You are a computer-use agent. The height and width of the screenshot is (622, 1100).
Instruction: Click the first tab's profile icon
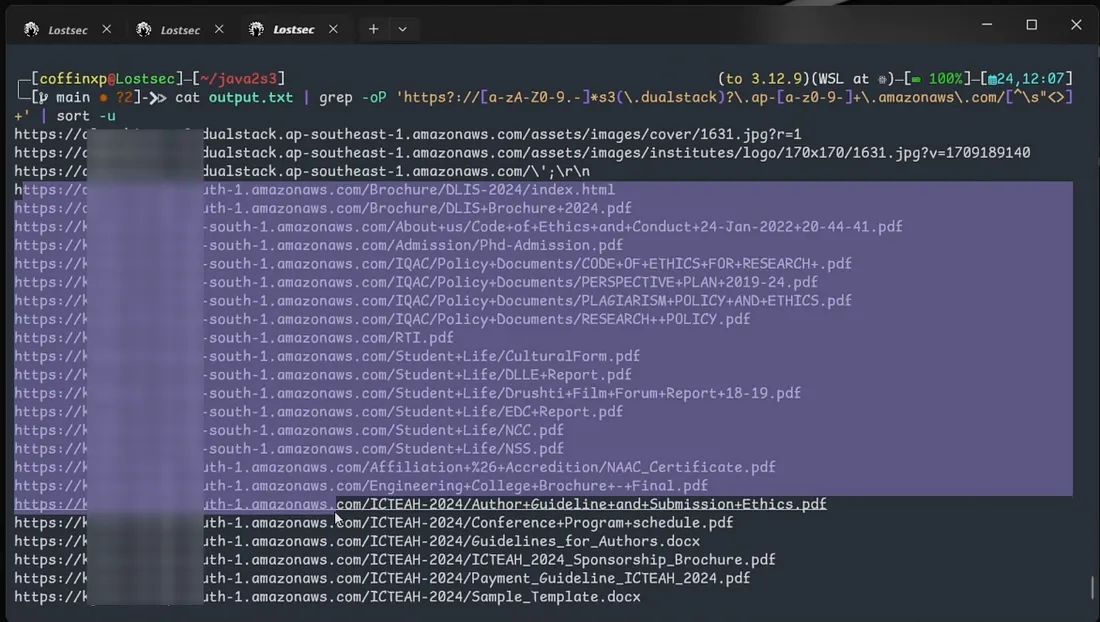[x=32, y=29]
